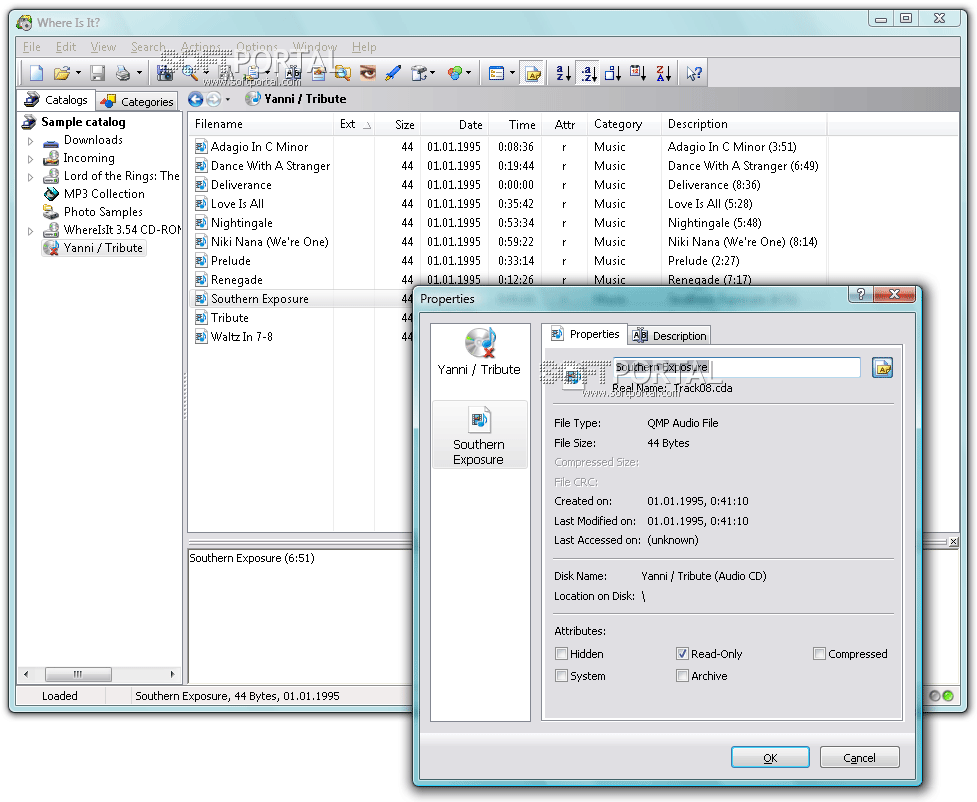Click the eye icon in toolbar
This screenshot has width=977, height=802.
pos(368,74)
